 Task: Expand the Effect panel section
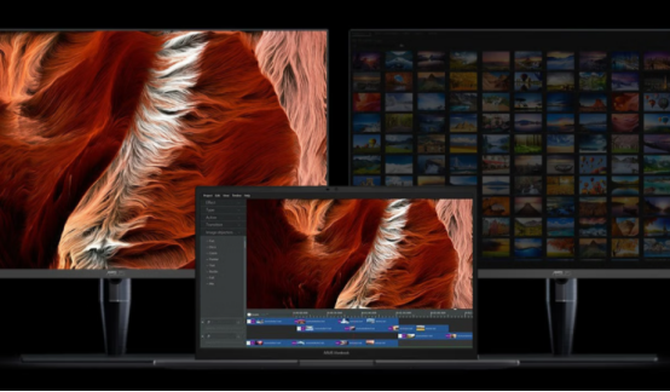(x=223, y=203)
